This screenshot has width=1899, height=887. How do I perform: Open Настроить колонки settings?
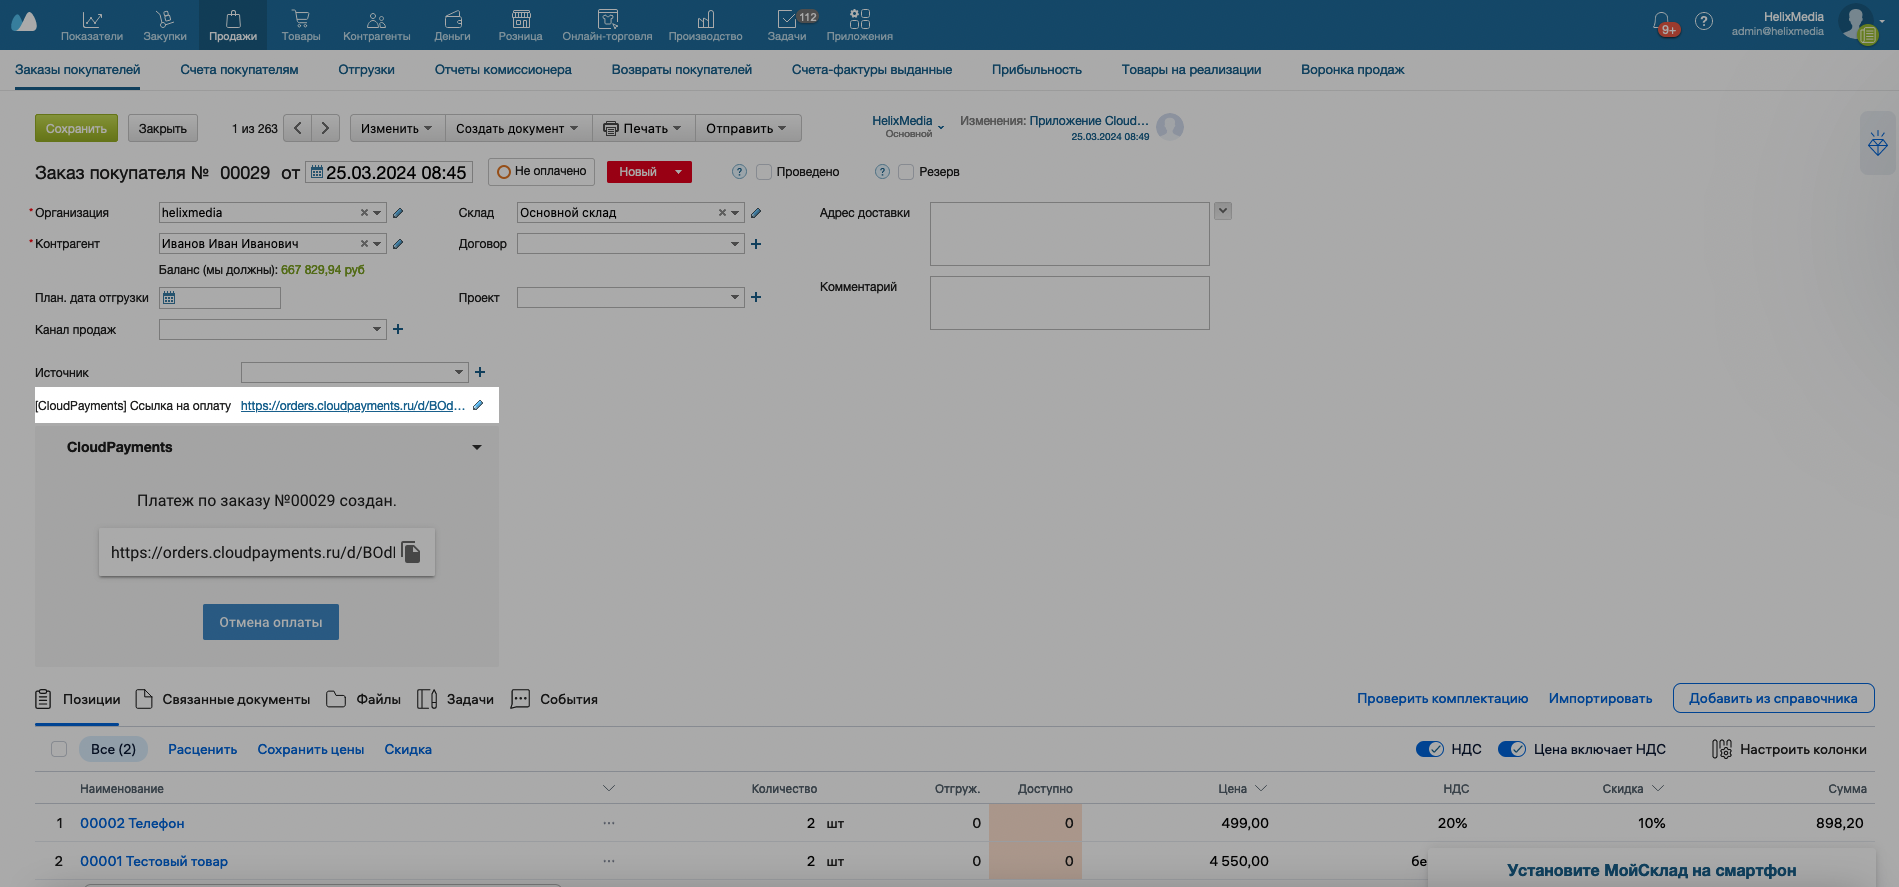[x=1789, y=749]
